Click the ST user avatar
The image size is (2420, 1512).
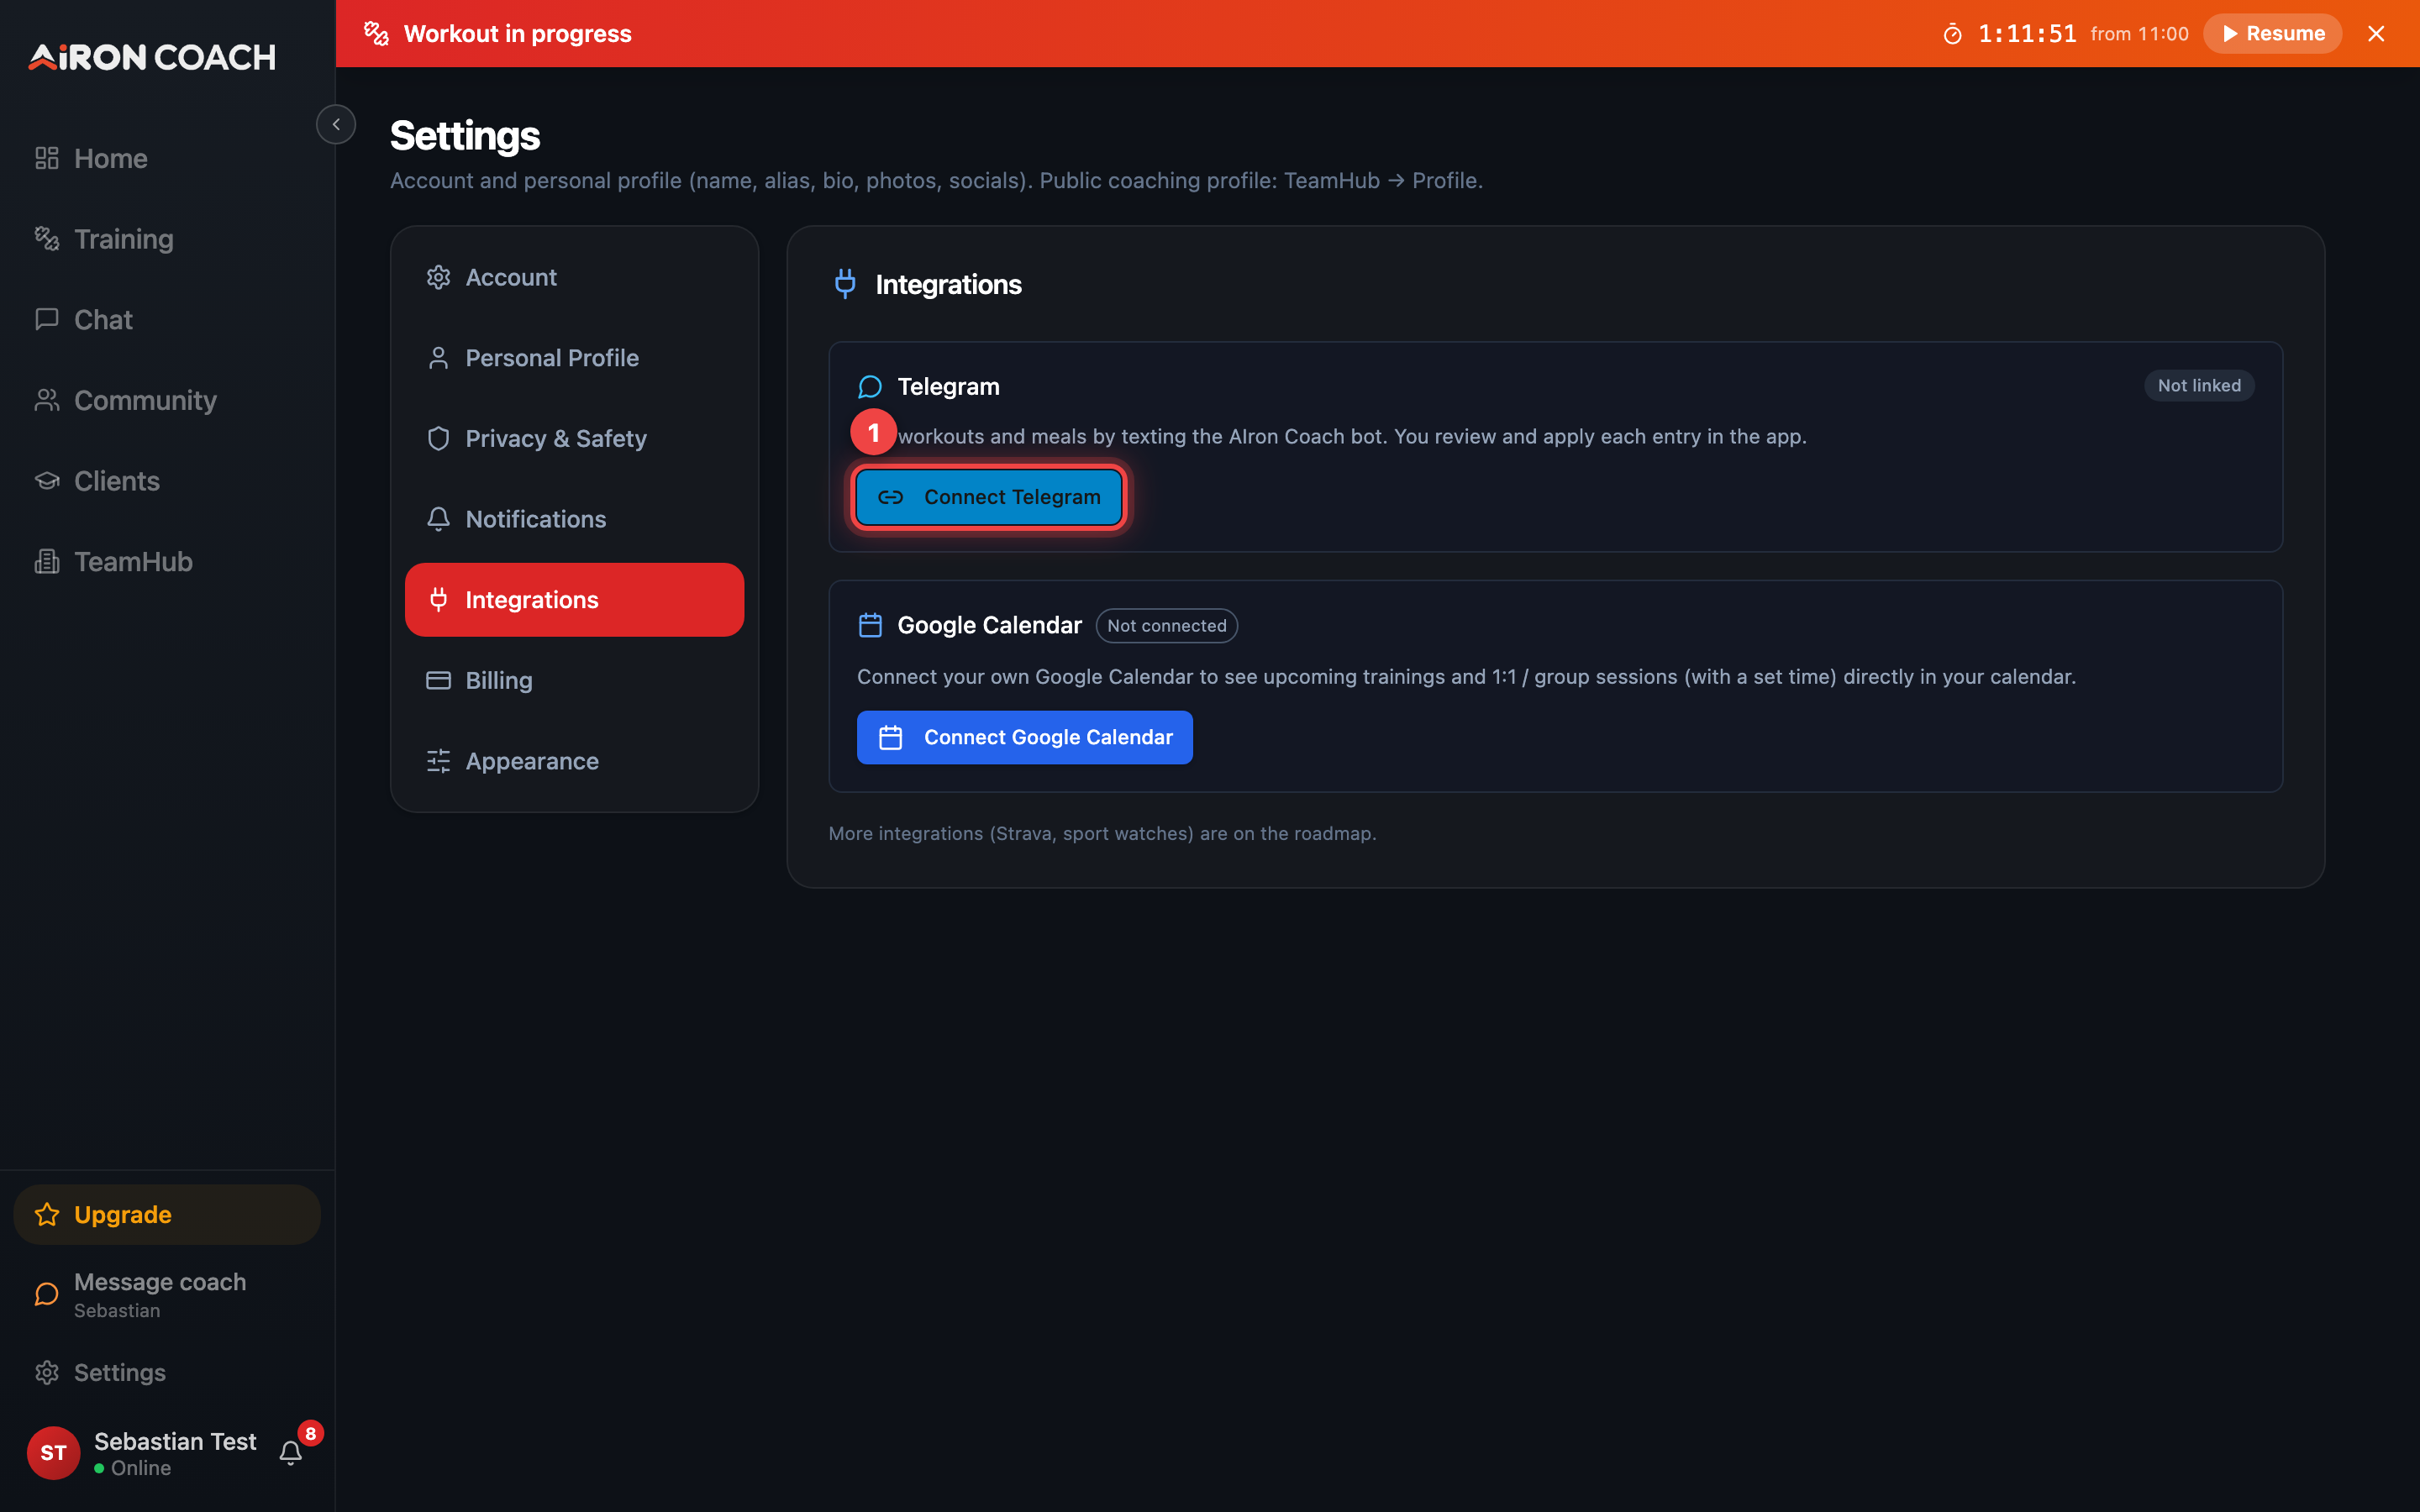tap(53, 1453)
